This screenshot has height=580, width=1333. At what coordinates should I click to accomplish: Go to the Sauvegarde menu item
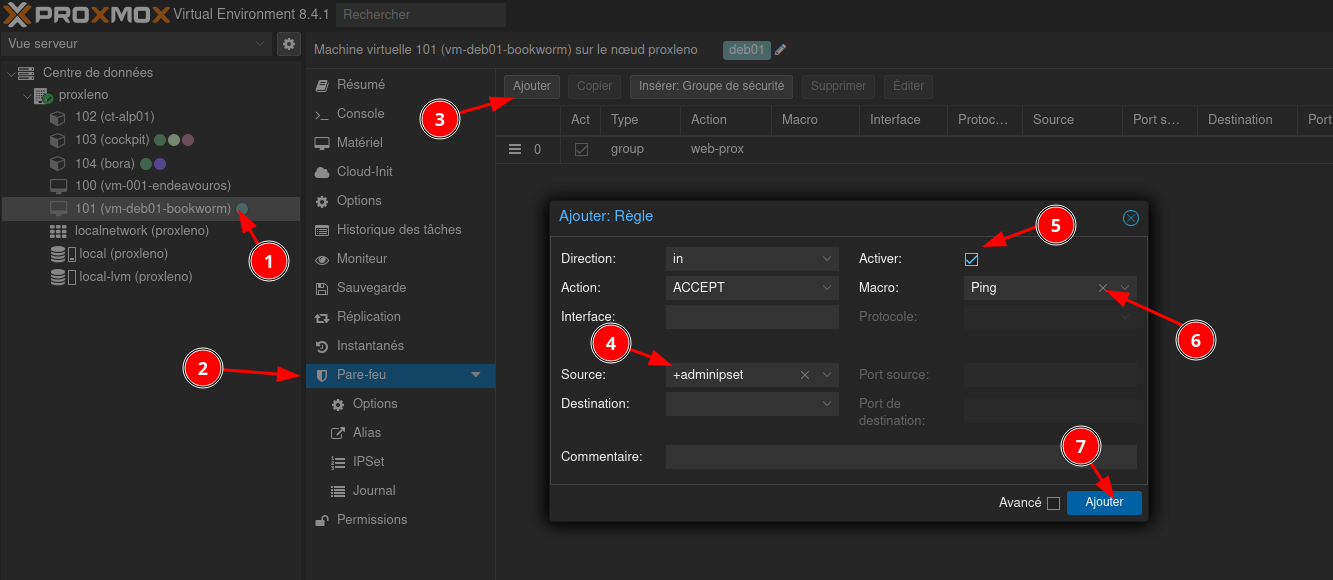coord(371,288)
